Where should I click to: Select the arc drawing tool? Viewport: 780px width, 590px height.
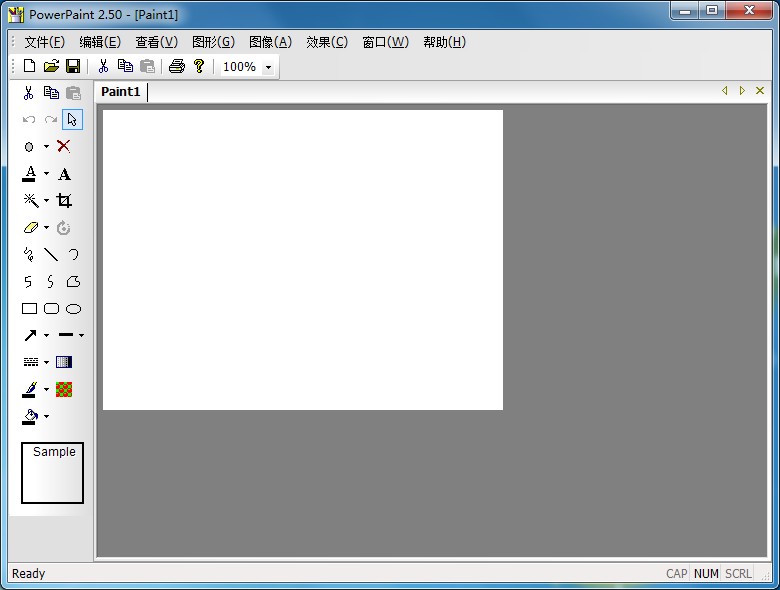point(74,254)
